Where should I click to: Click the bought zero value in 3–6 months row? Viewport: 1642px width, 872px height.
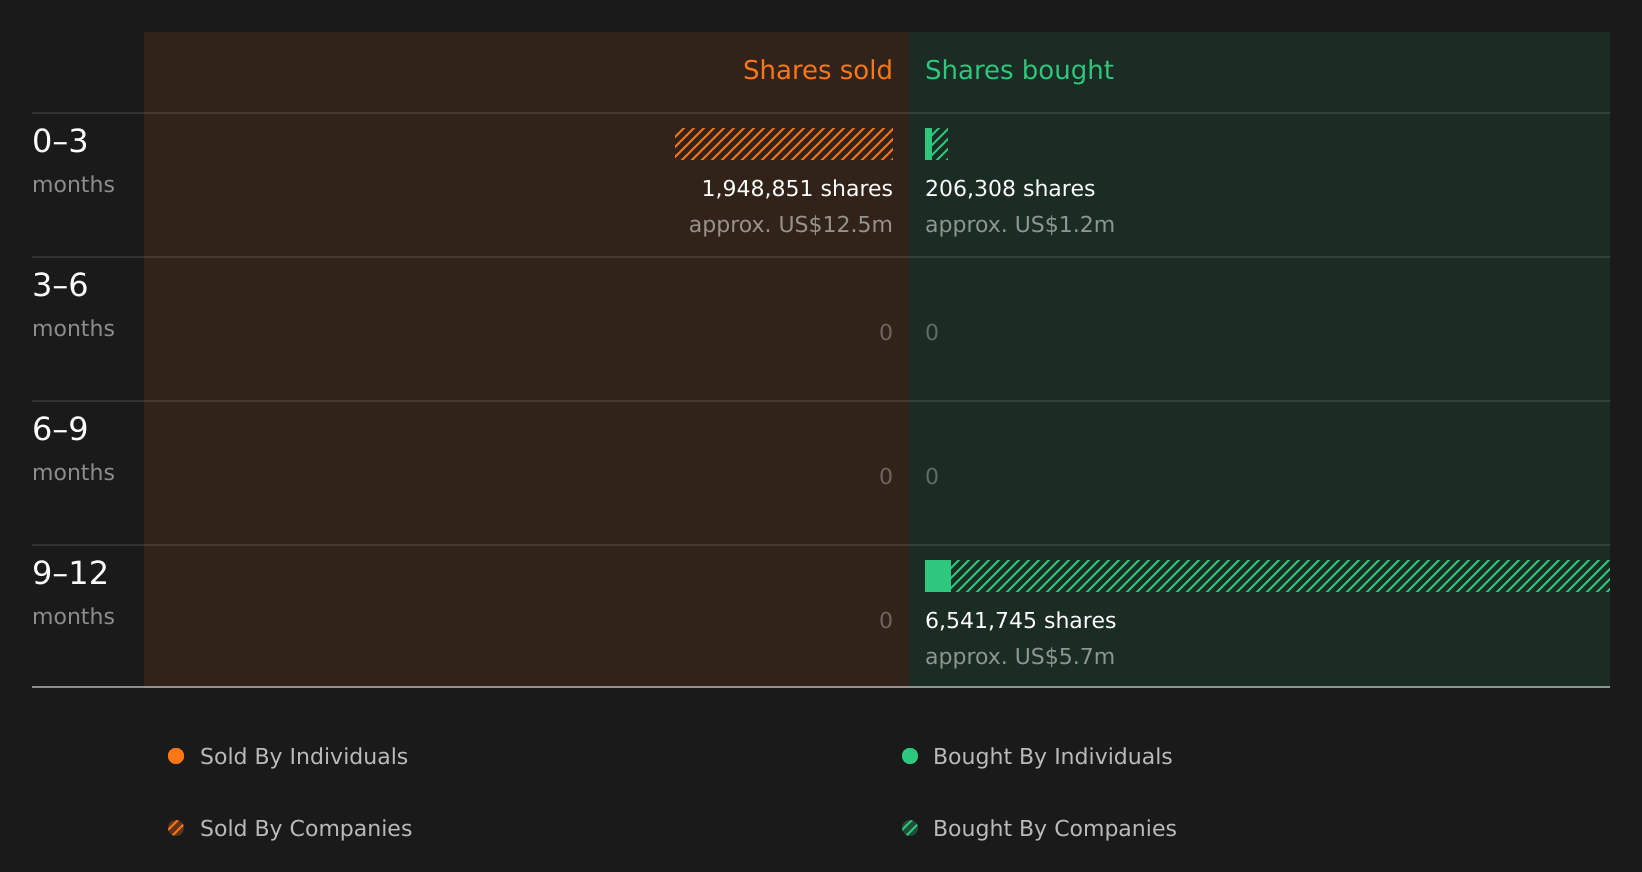932,332
